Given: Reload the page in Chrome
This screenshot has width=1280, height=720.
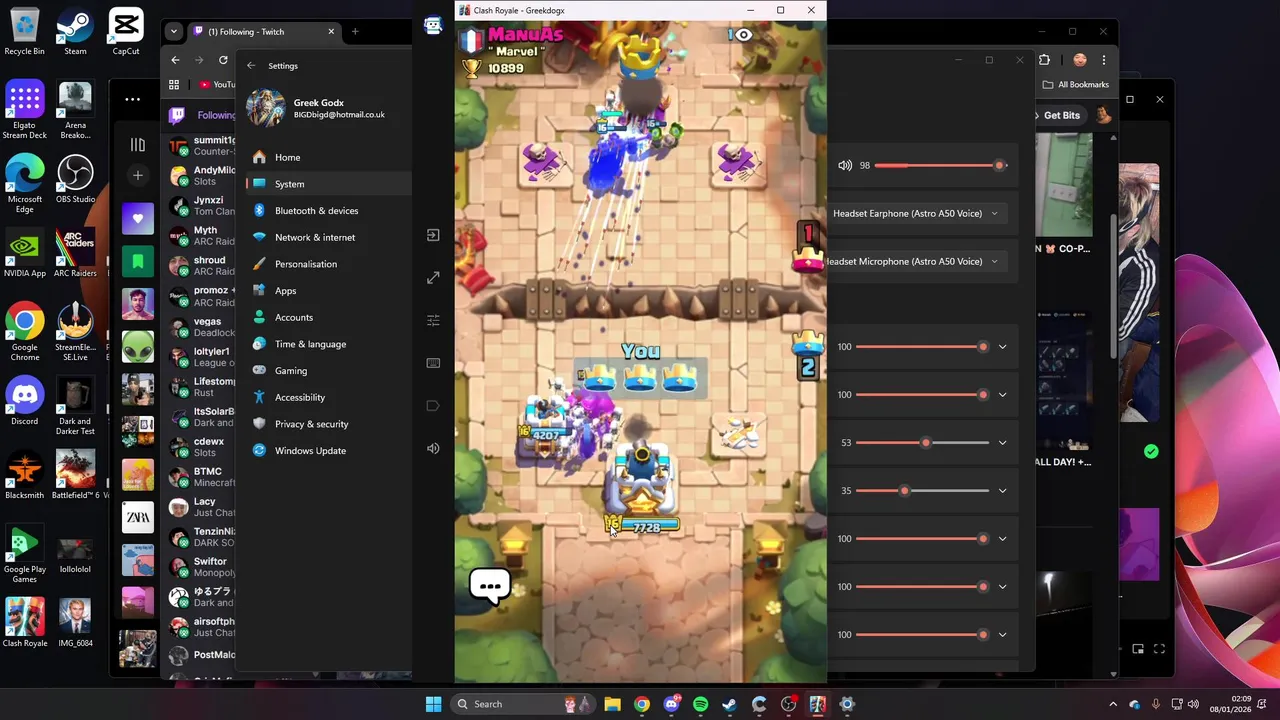Looking at the screenshot, I should pos(223,60).
